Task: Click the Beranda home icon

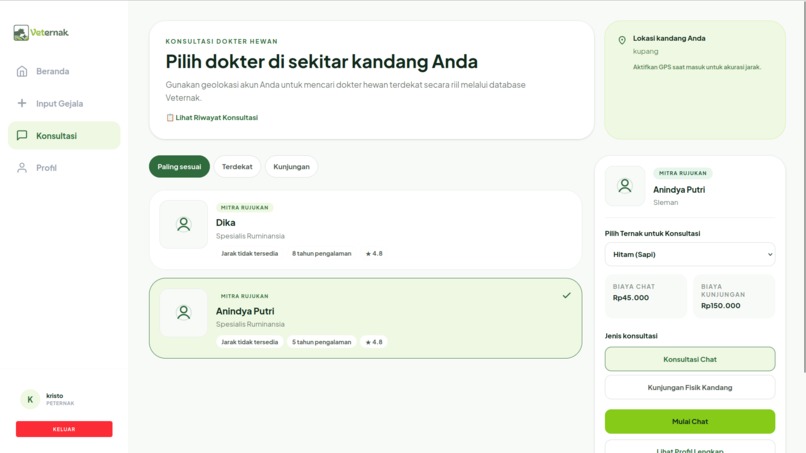Action: (x=22, y=71)
